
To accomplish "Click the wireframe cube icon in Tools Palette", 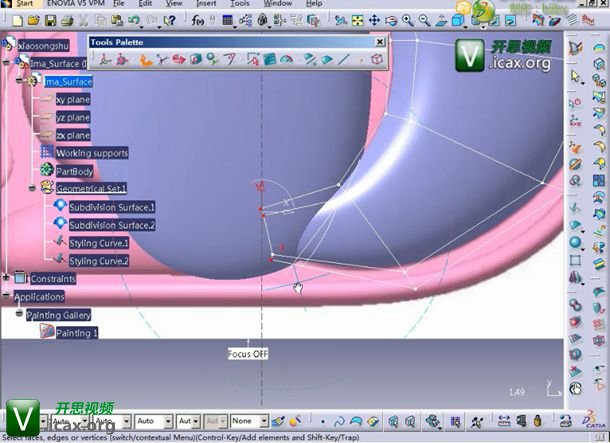I will [x=377, y=60].
